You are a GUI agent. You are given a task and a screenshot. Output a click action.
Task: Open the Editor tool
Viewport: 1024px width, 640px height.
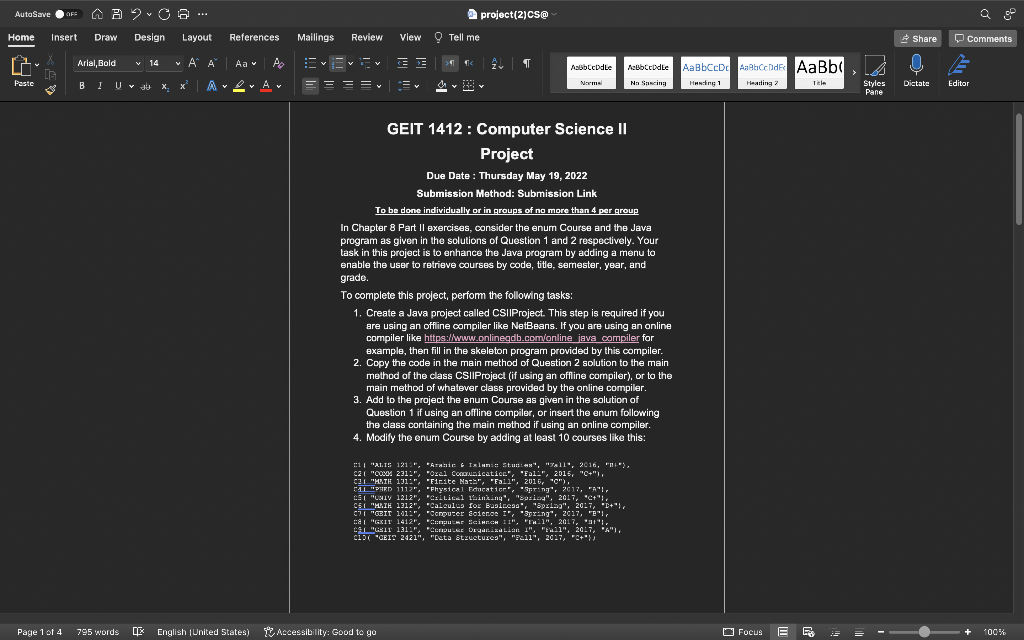tap(958, 71)
